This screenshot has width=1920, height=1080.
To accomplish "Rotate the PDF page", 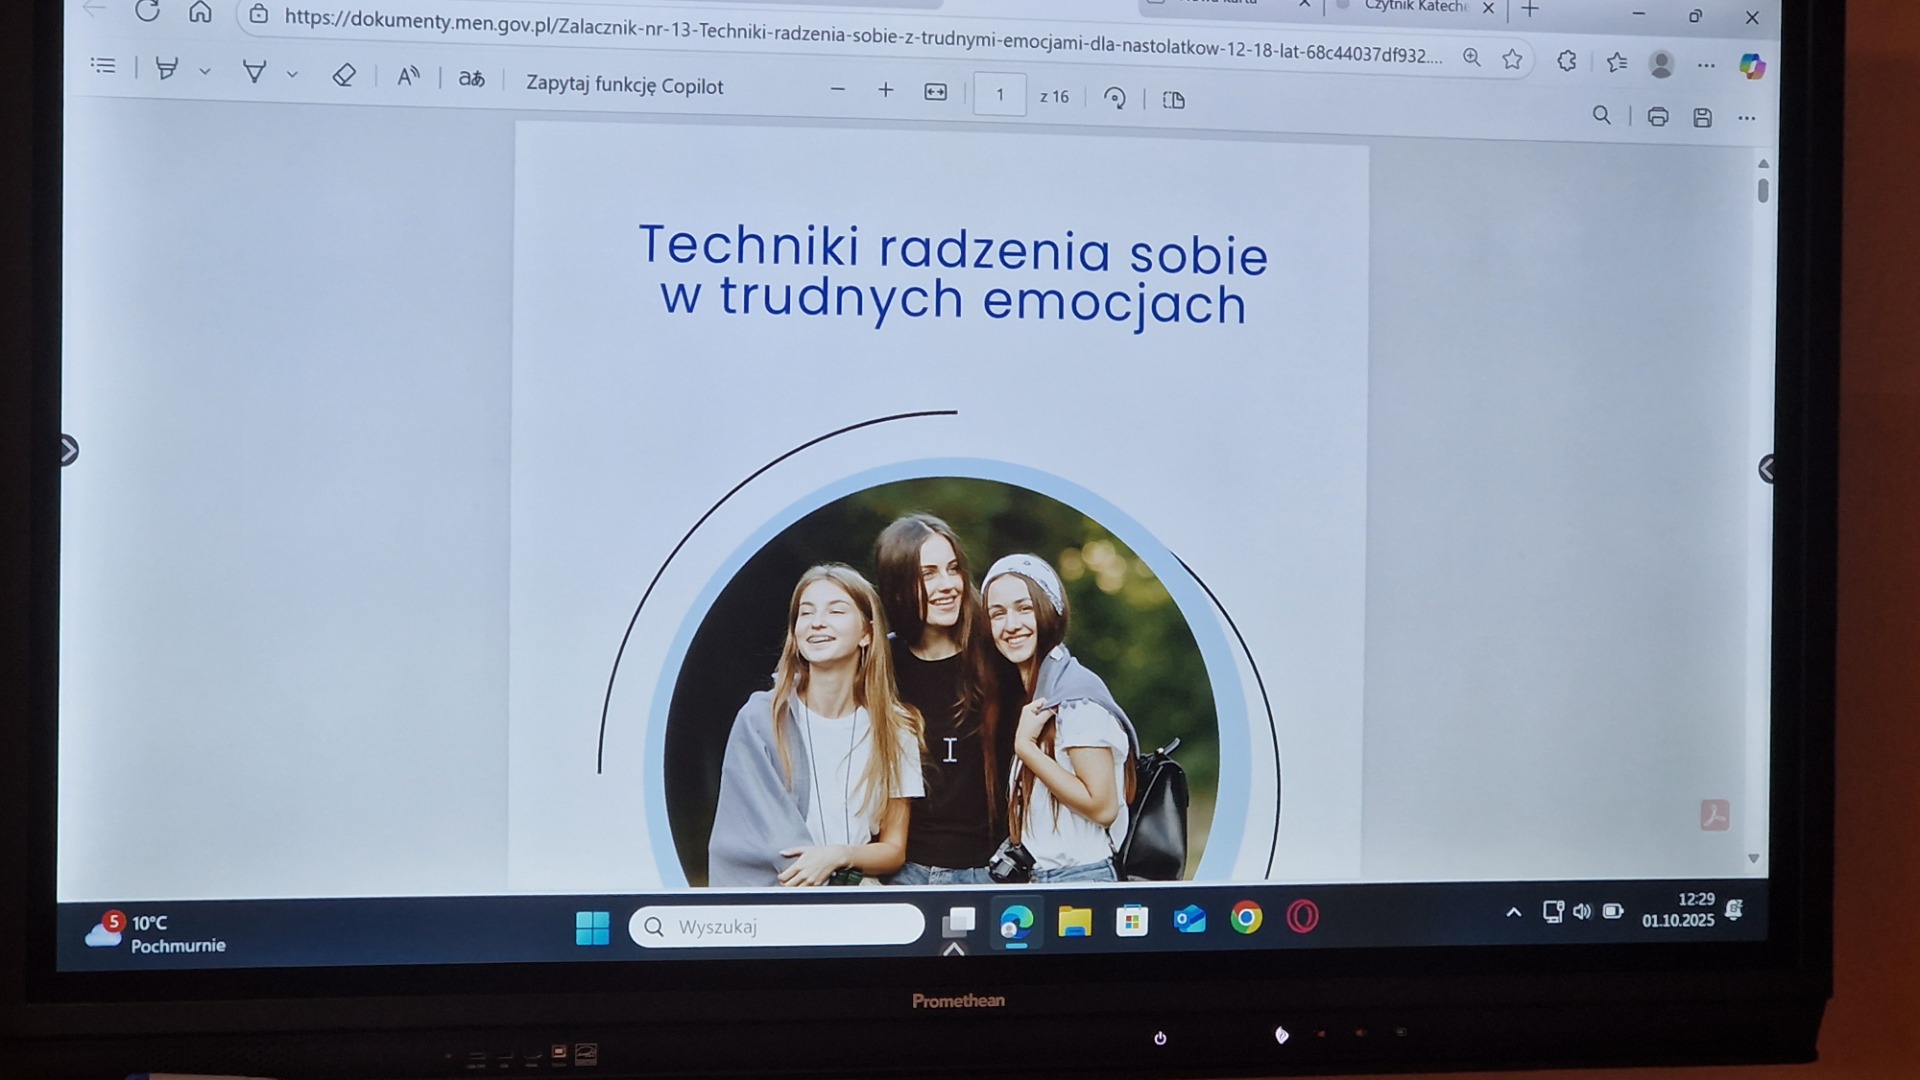I will point(1114,98).
